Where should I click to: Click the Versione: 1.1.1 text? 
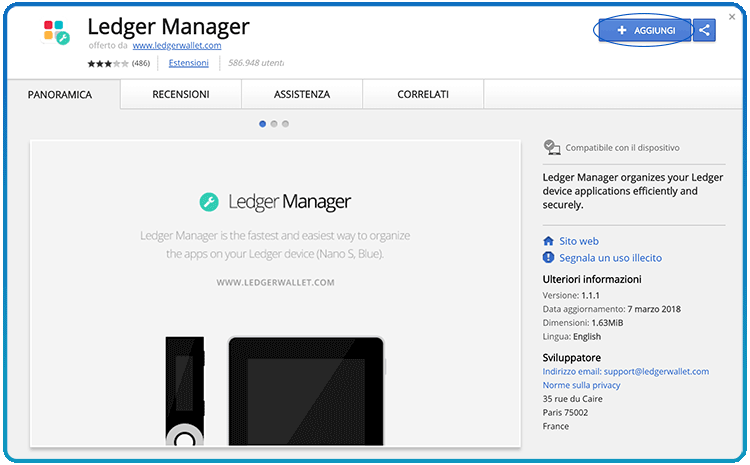[571, 296]
